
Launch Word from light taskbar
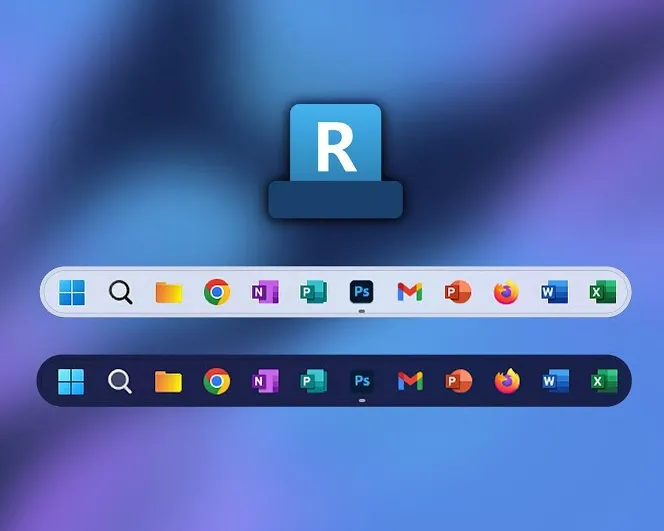tap(554, 292)
